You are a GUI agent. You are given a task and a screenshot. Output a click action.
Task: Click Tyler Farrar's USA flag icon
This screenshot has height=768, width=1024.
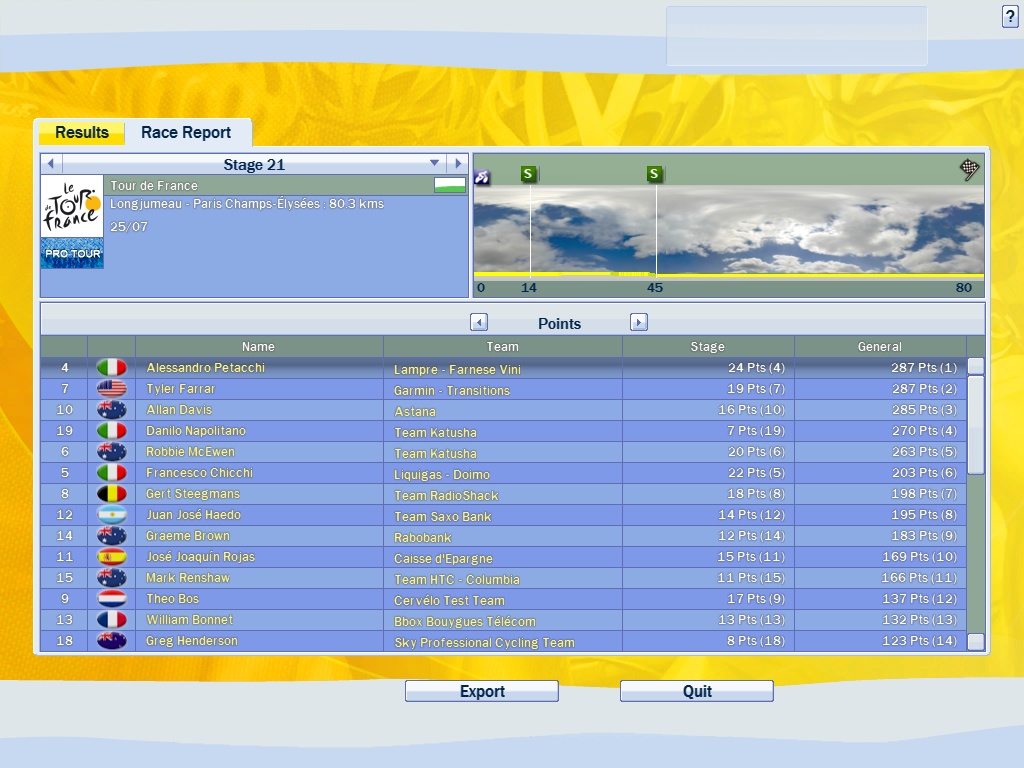point(111,389)
